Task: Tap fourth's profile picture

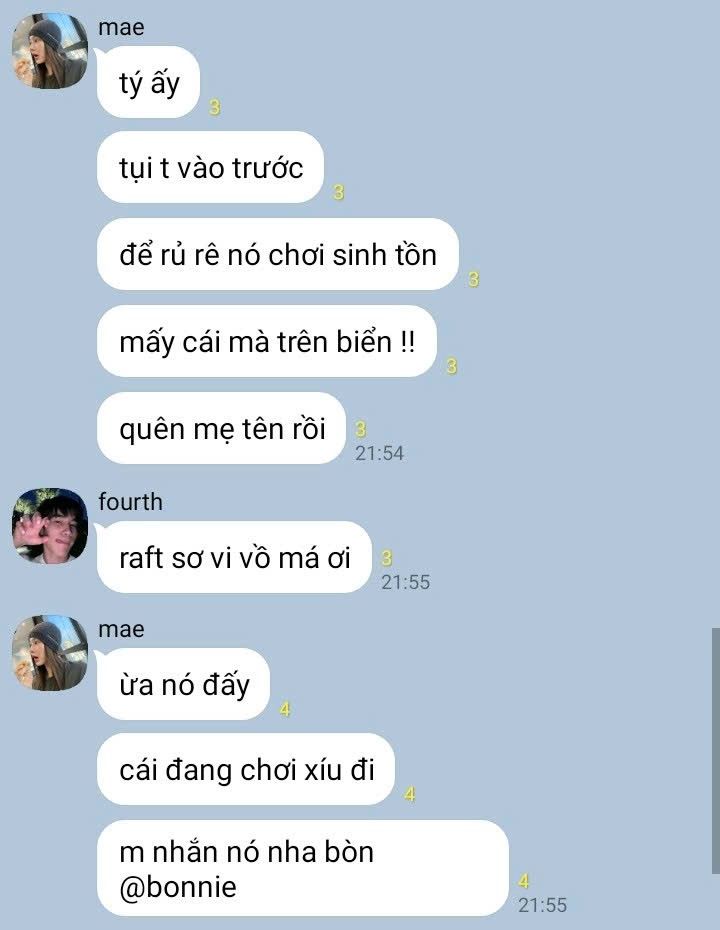Action: pos(50,526)
